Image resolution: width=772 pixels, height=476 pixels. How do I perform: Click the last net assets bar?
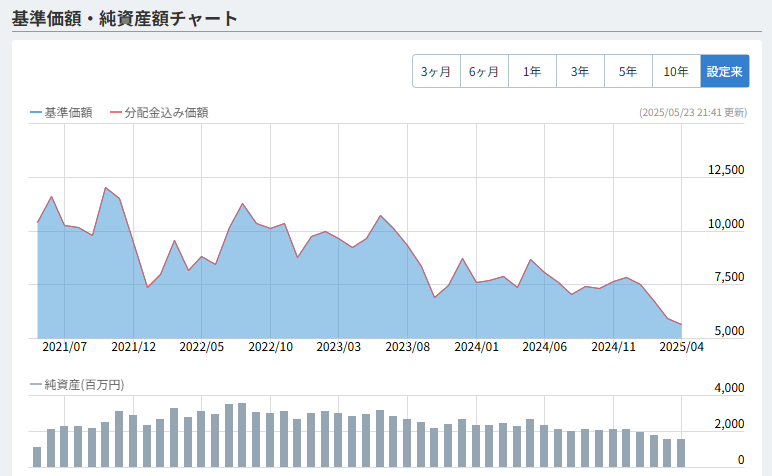(680, 453)
